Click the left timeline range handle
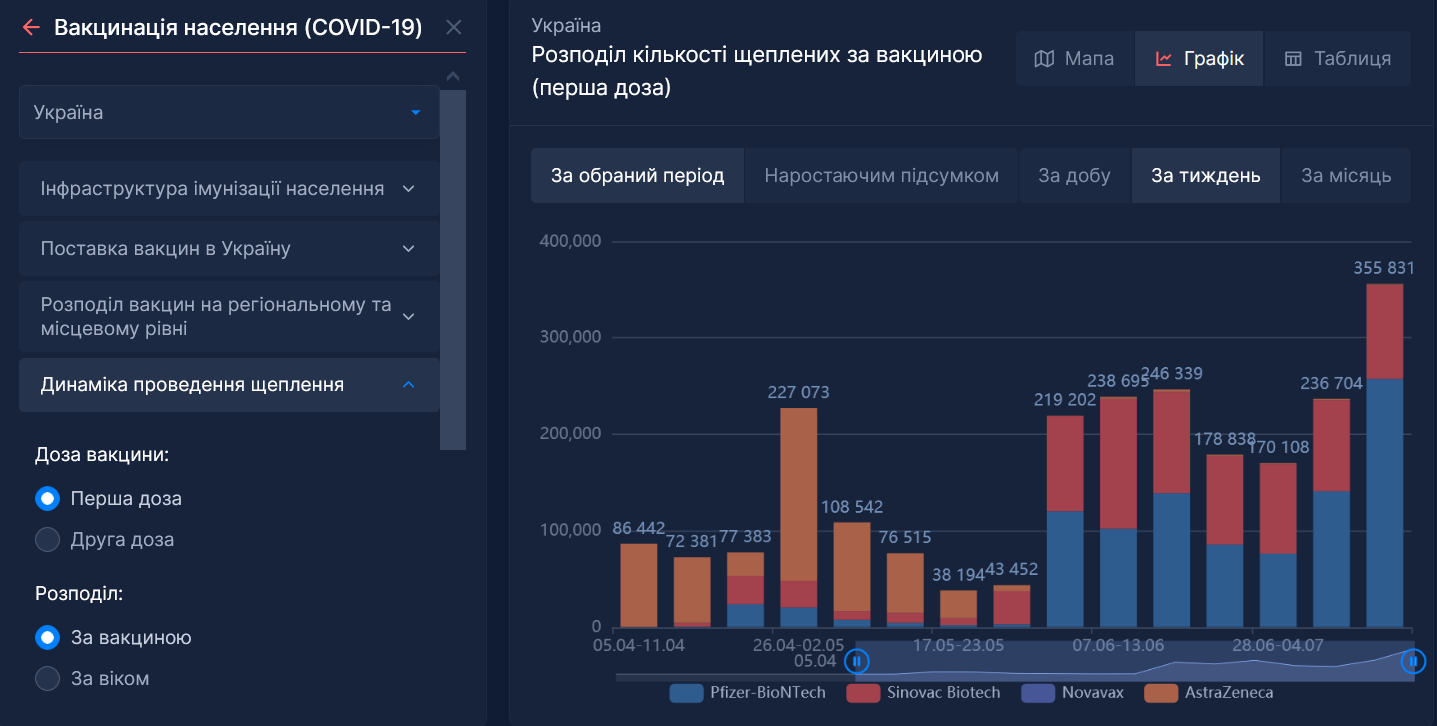Image resolution: width=1437 pixels, height=726 pixels. click(856, 661)
